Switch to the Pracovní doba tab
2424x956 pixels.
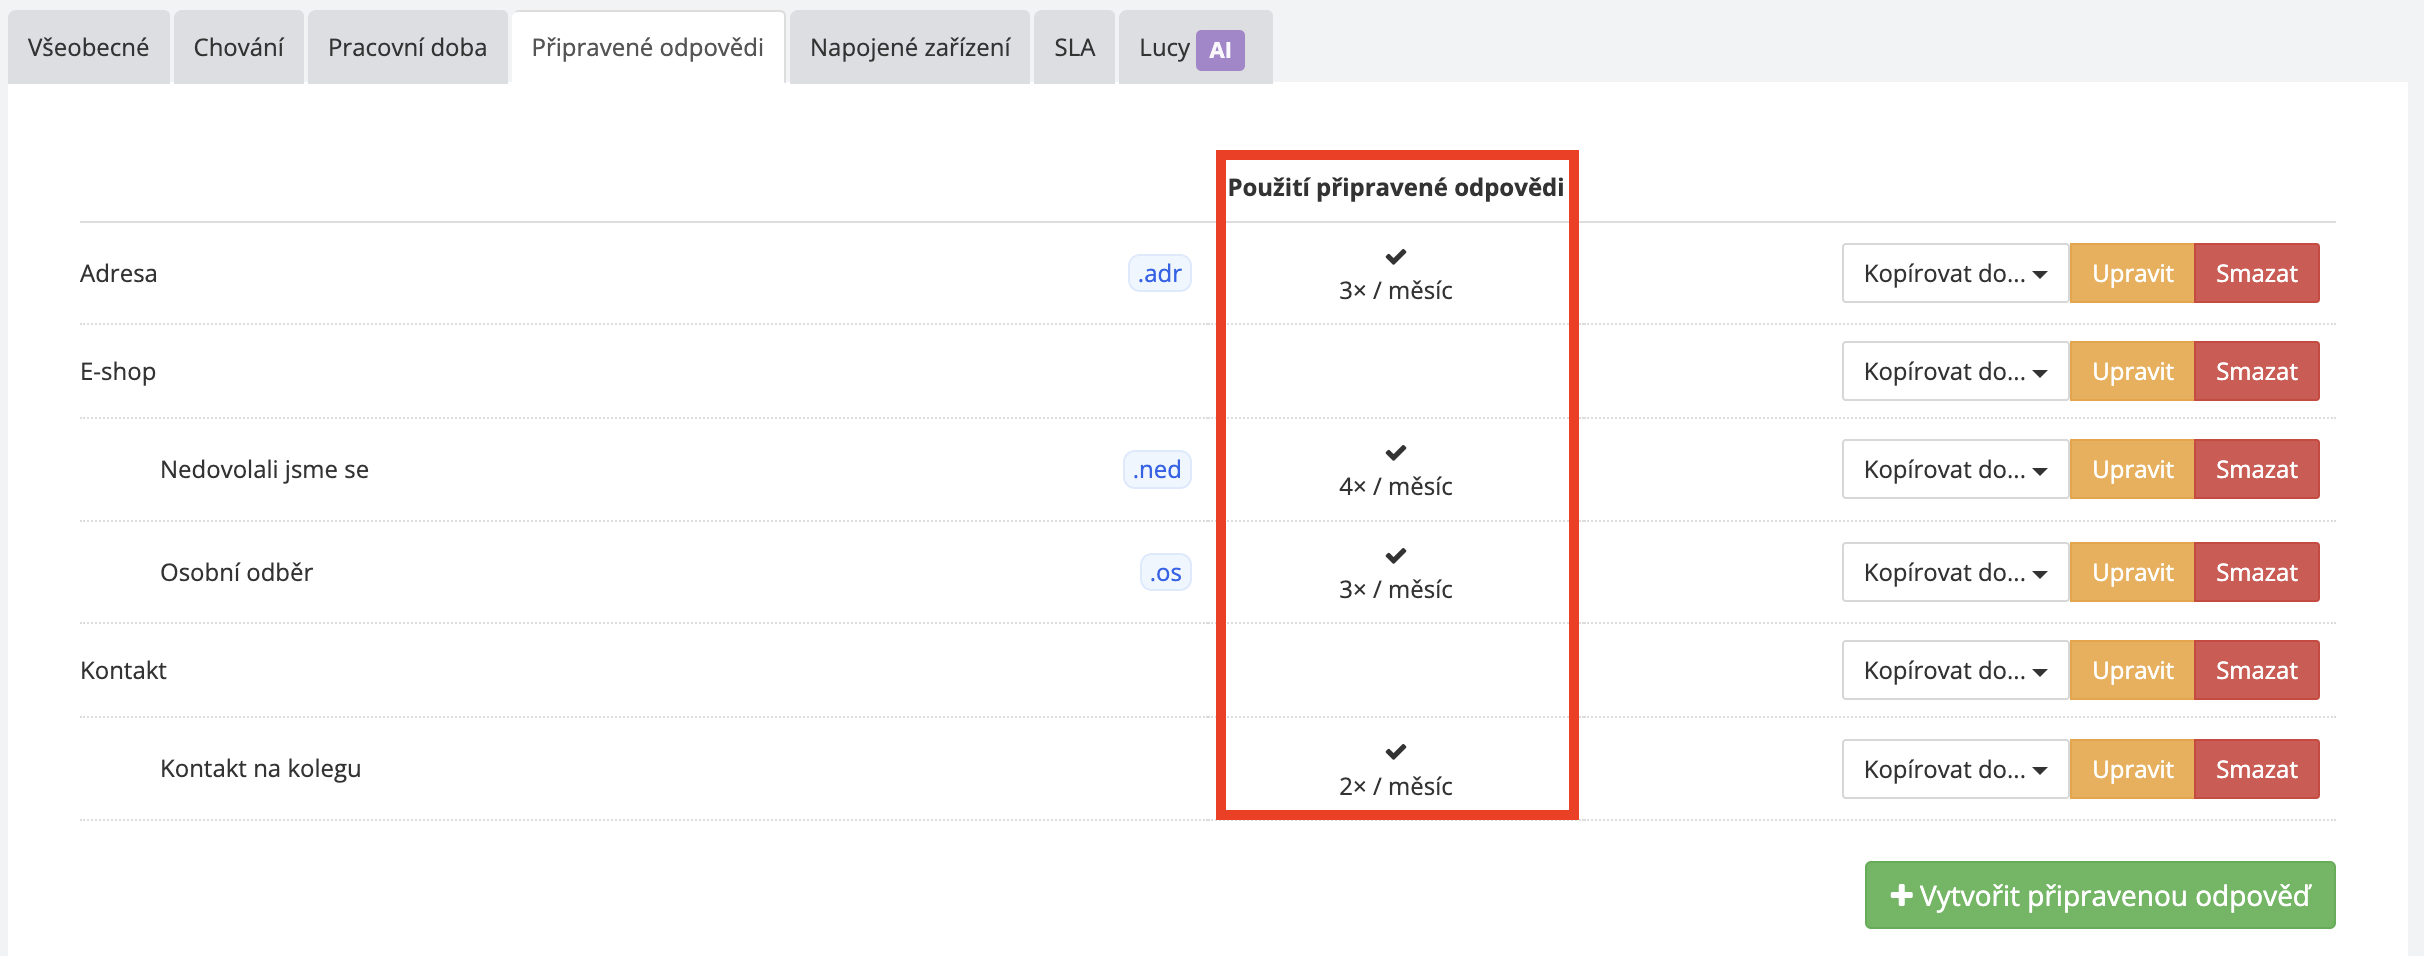(407, 47)
